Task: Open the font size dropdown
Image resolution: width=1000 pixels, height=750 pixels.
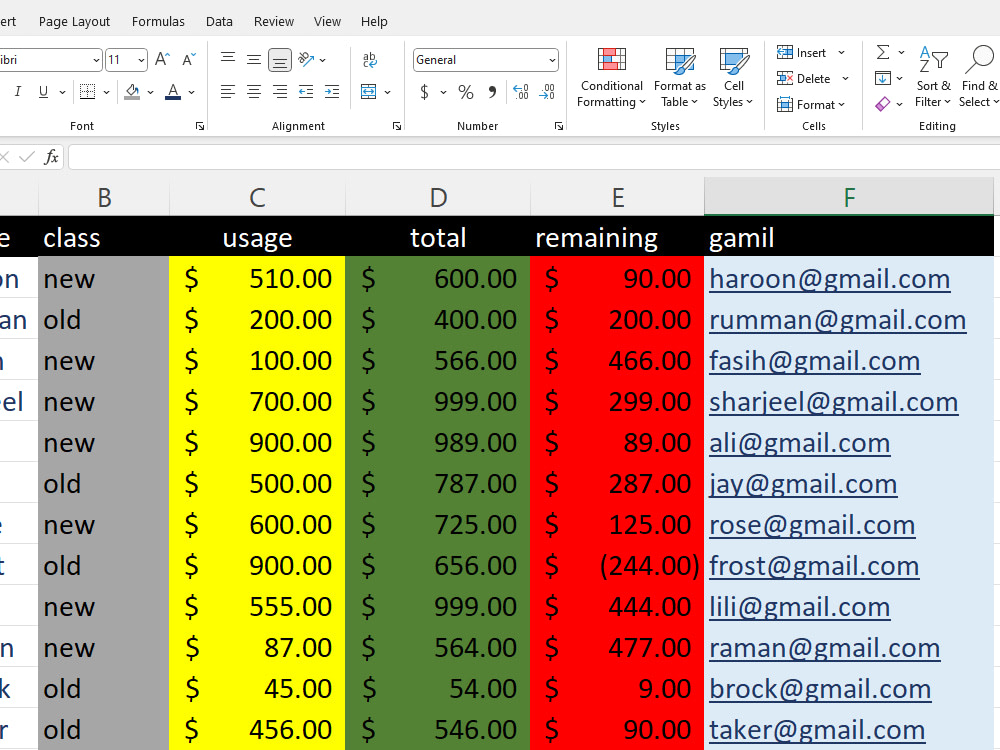Action: pyautogui.click(x=142, y=61)
